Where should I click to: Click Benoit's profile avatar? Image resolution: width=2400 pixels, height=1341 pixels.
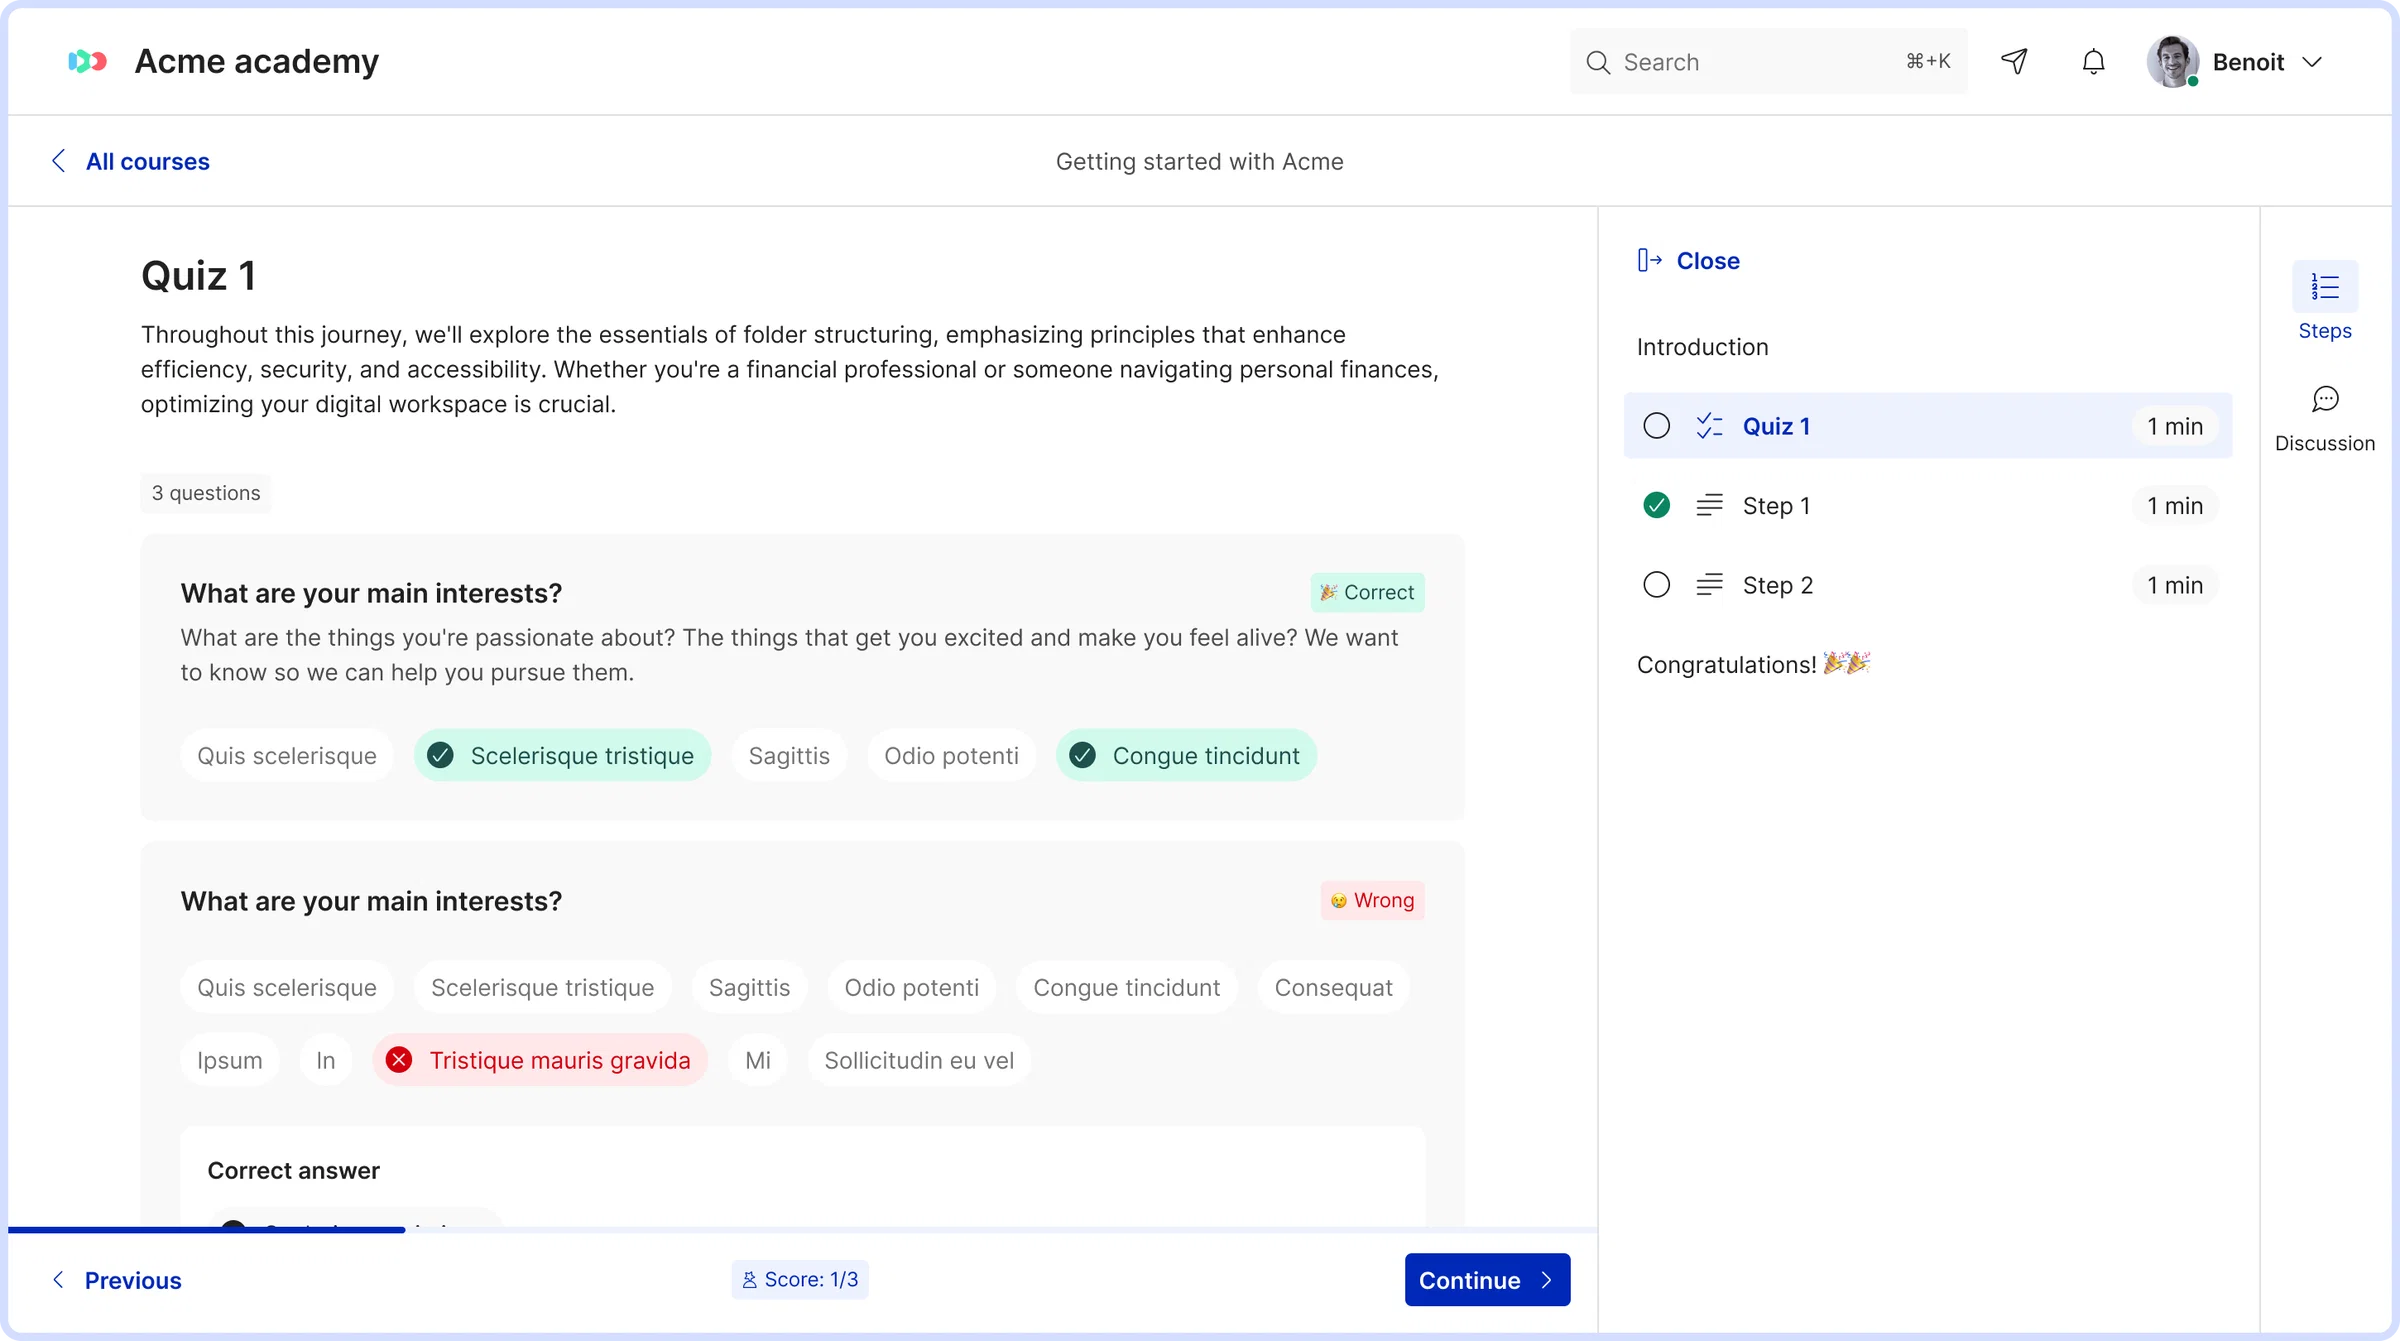click(x=2173, y=61)
